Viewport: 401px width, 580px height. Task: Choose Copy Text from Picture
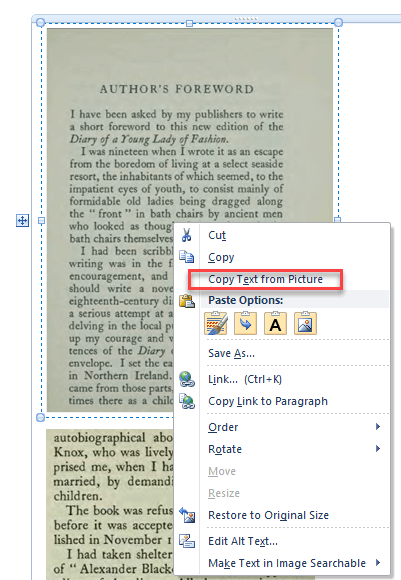265,279
